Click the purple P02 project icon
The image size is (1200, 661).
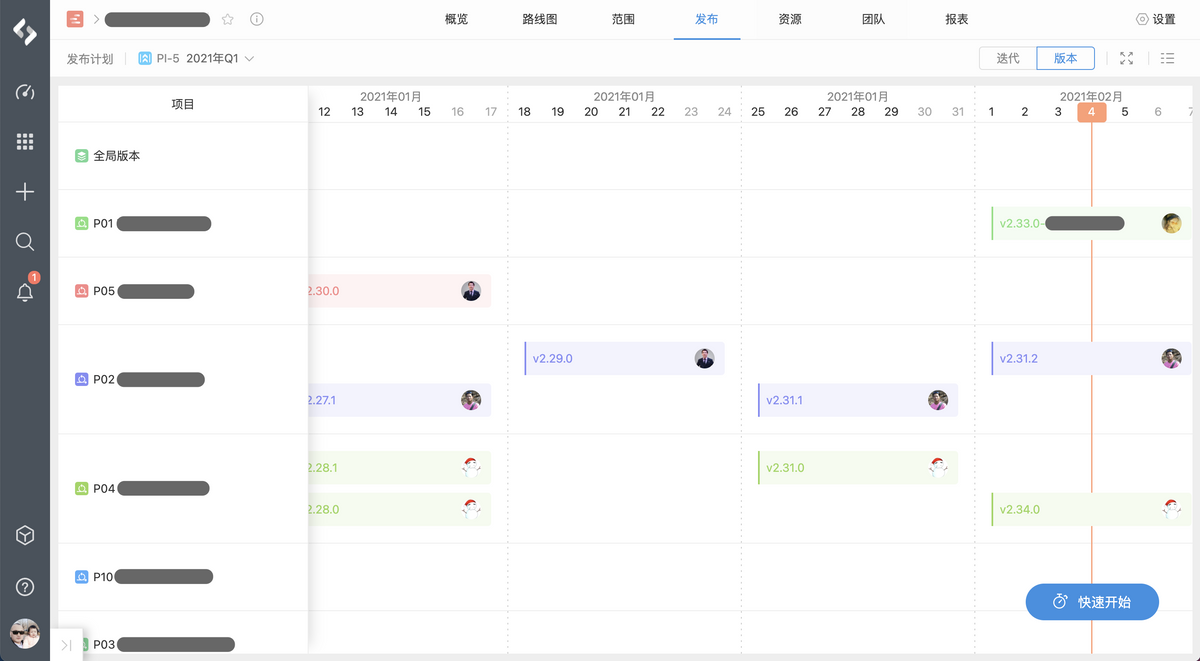(82, 380)
